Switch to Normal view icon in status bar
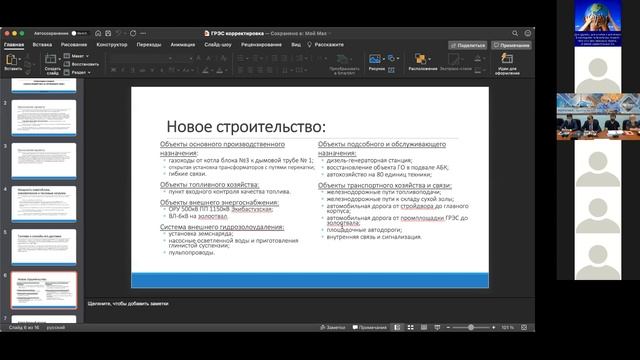 click(x=397, y=327)
